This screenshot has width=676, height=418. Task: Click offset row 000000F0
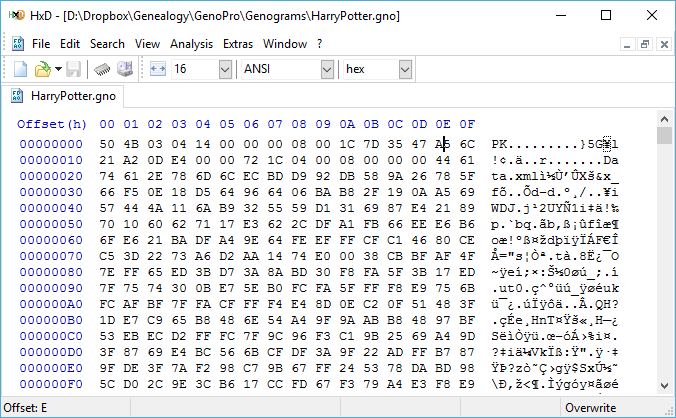[x=51, y=384]
